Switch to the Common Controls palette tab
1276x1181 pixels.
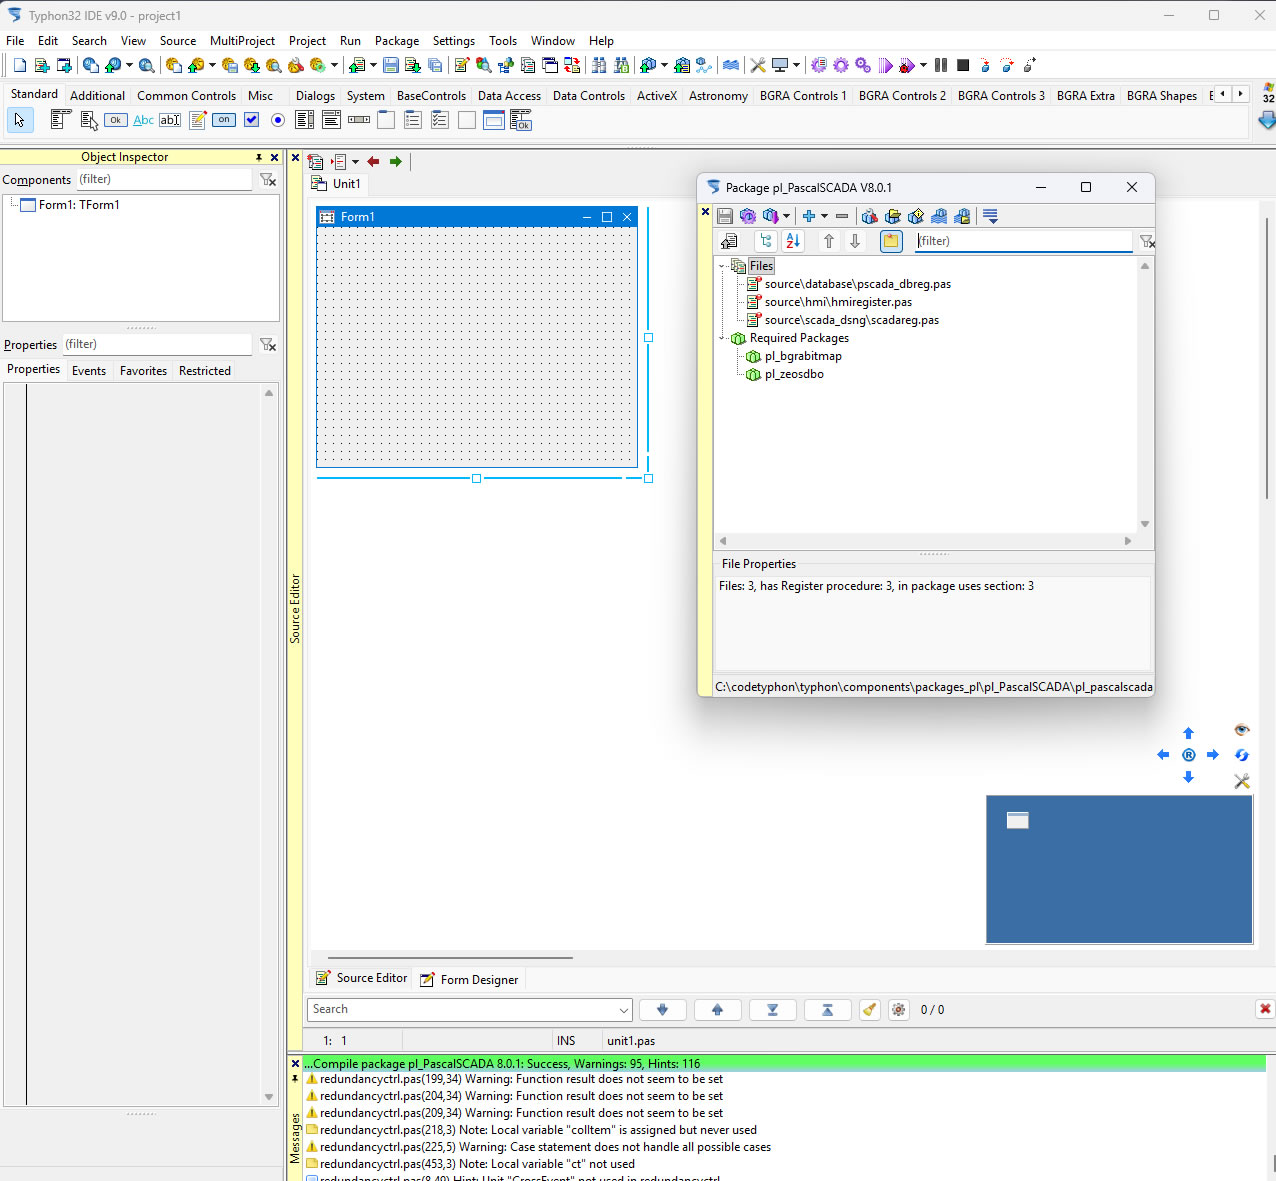pyautogui.click(x=186, y=96)
